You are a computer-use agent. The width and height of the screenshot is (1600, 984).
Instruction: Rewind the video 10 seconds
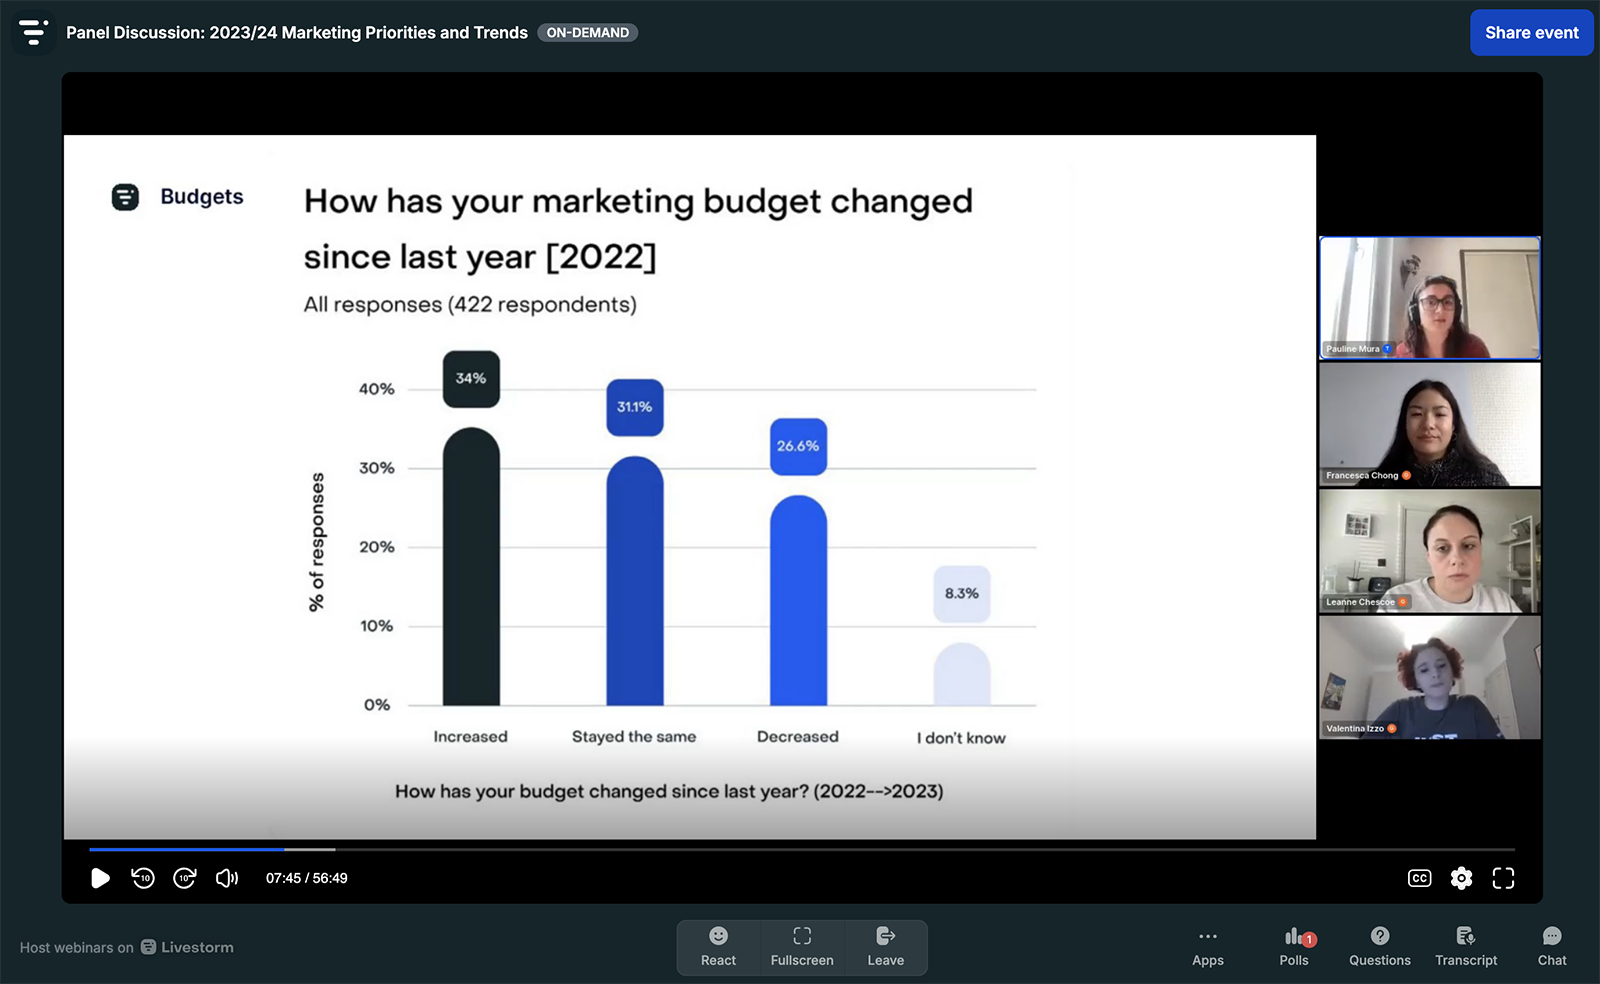143,878
